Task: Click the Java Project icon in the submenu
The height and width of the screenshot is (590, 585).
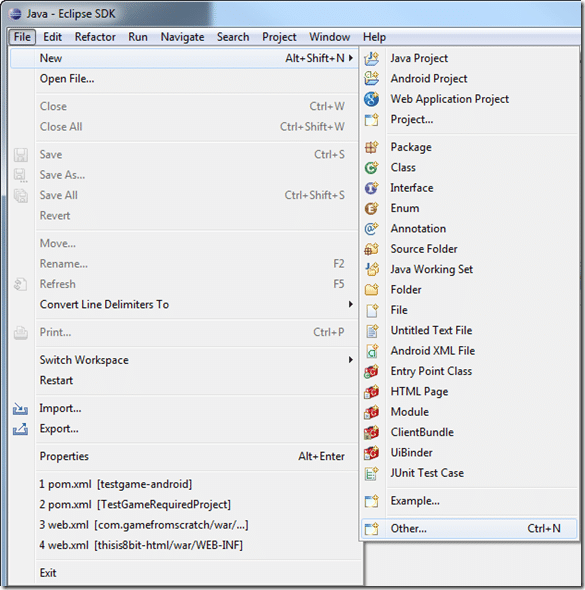Action: 371,58
